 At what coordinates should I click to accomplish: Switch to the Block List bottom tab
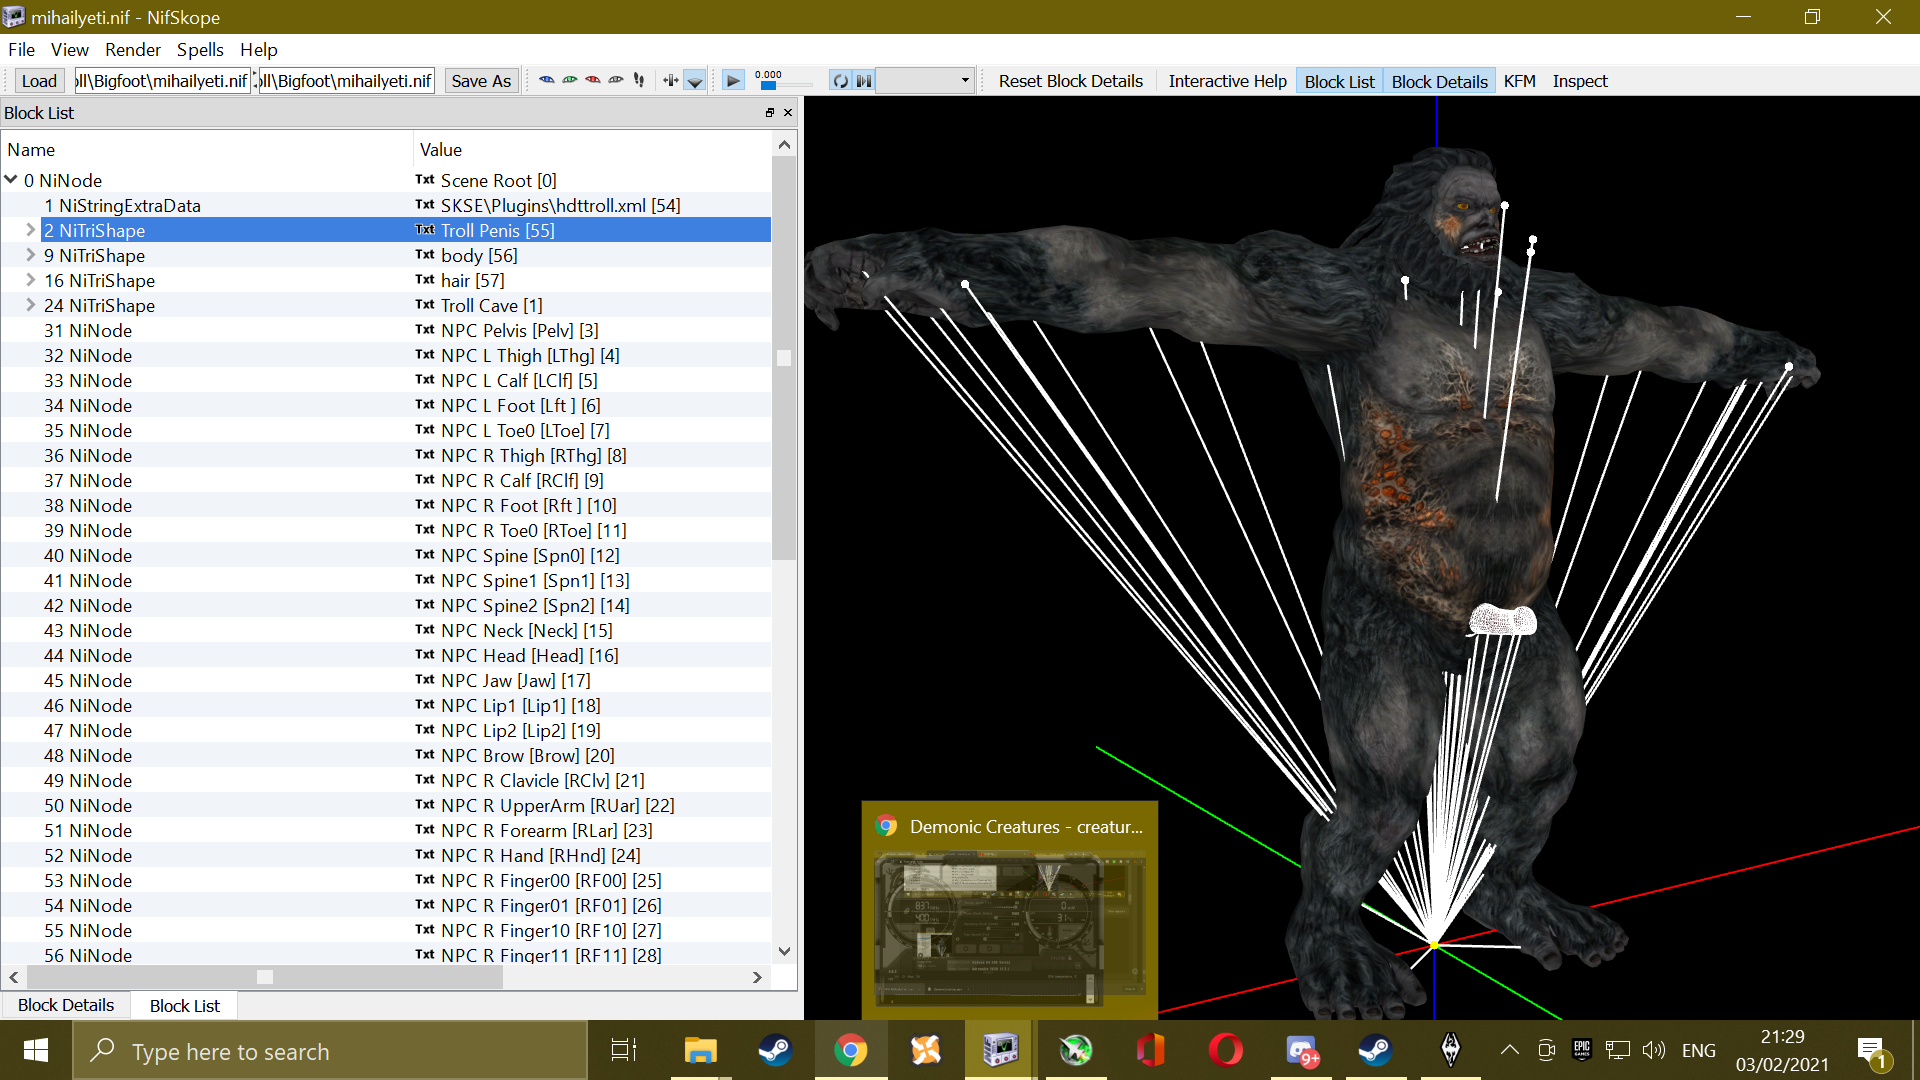[185, 1005]
